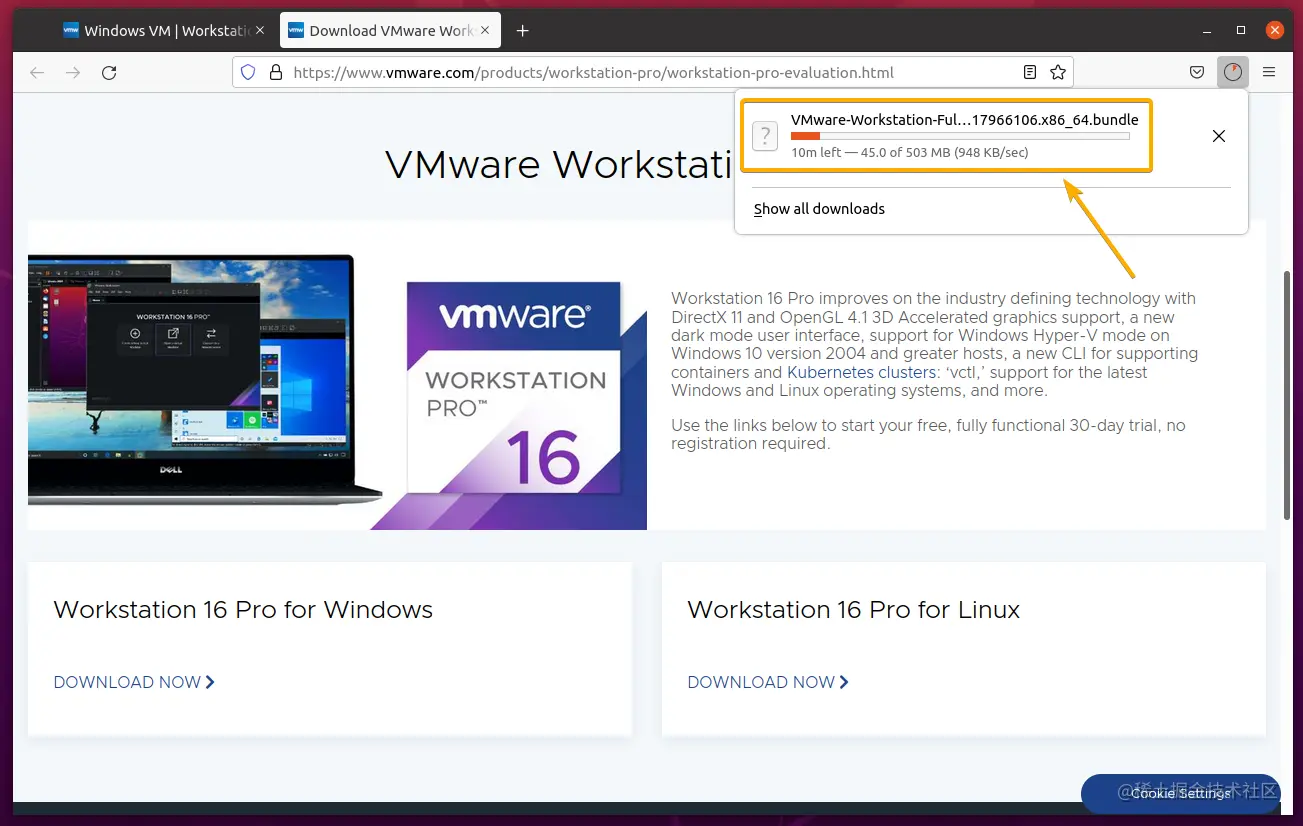Bookmark this page via the star icon

pos(1058,72)
